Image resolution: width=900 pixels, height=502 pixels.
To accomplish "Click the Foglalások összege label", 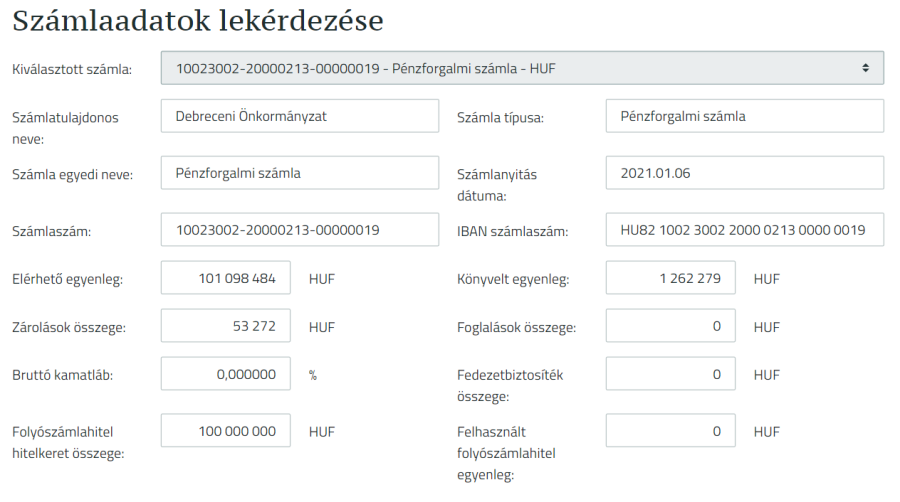I will pyautogui.click(x=517, y=328).
